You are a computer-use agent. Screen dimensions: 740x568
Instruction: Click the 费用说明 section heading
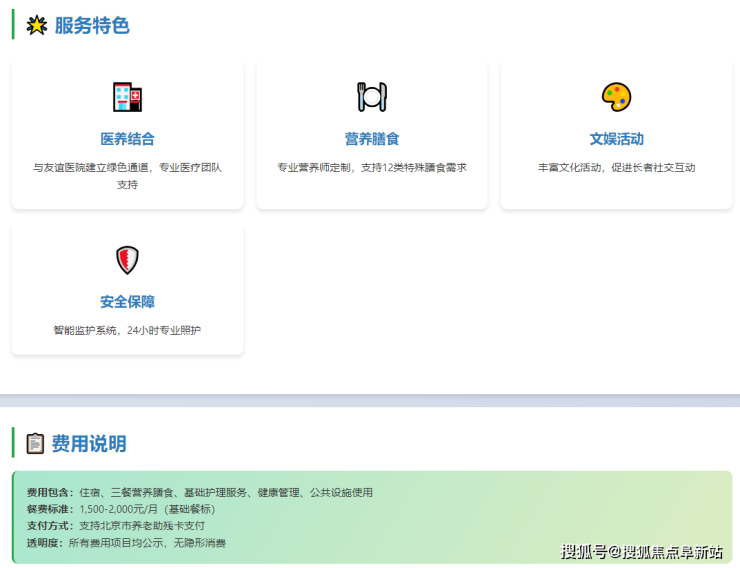pos(89,444)
